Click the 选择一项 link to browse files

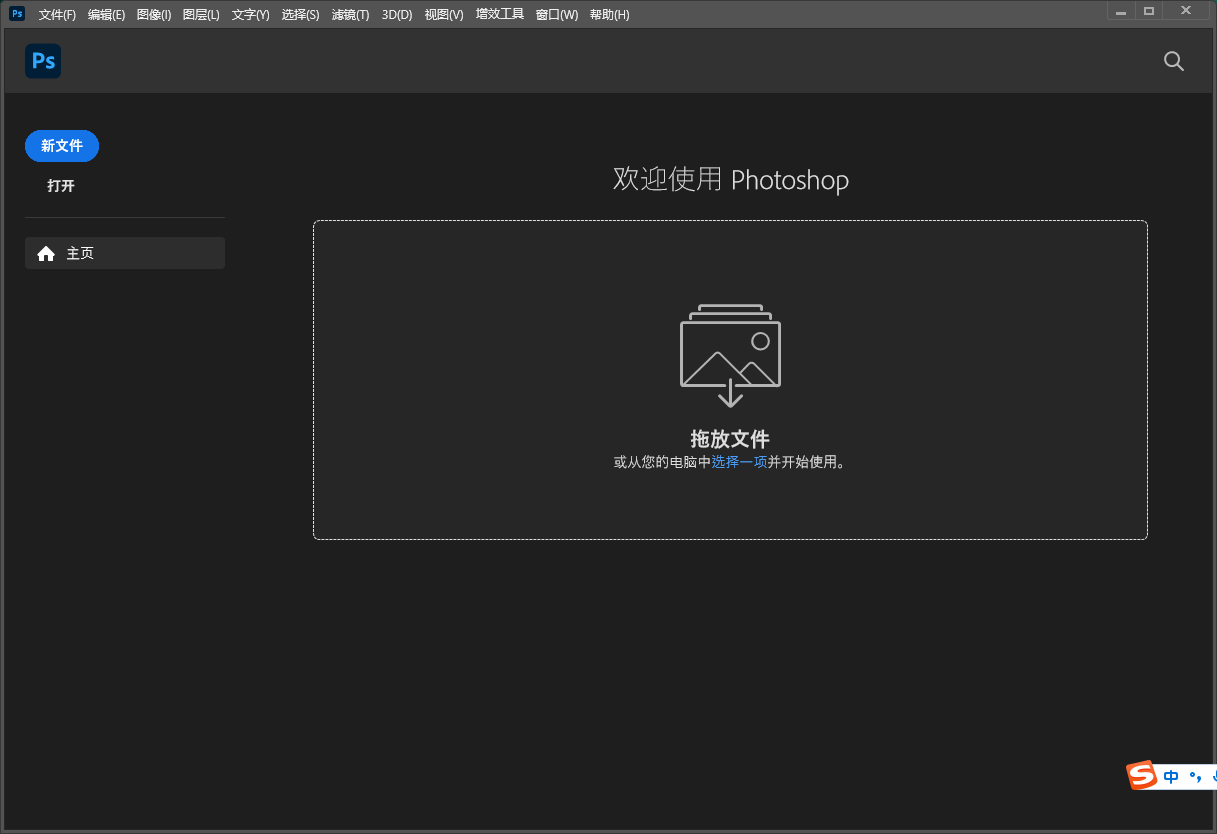click(740, 462)
